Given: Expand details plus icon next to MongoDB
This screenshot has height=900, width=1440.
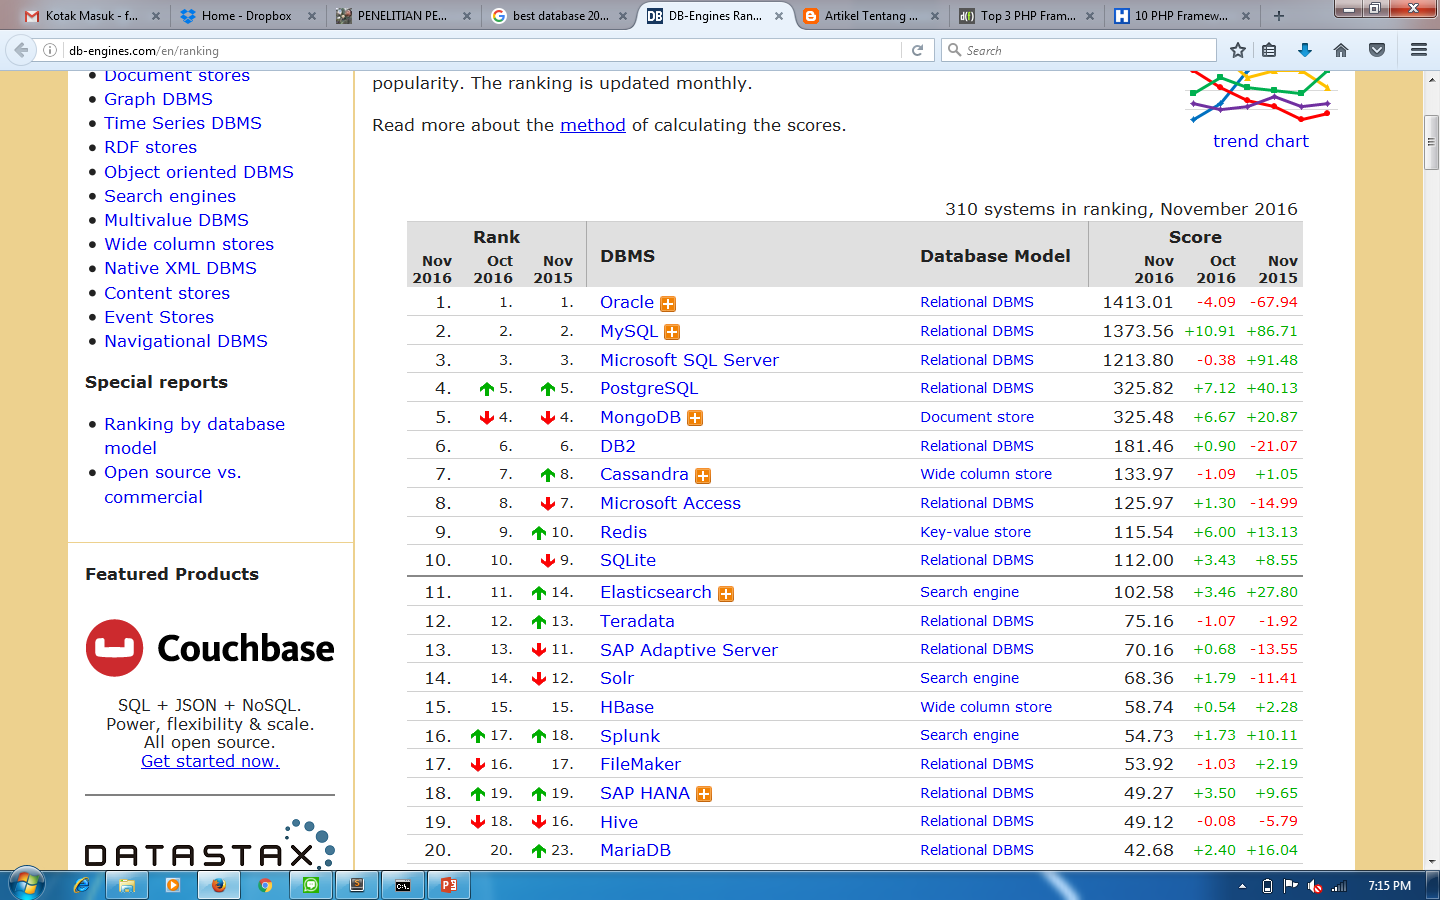Looking at the screenshot, I should [x=695, y=418].
